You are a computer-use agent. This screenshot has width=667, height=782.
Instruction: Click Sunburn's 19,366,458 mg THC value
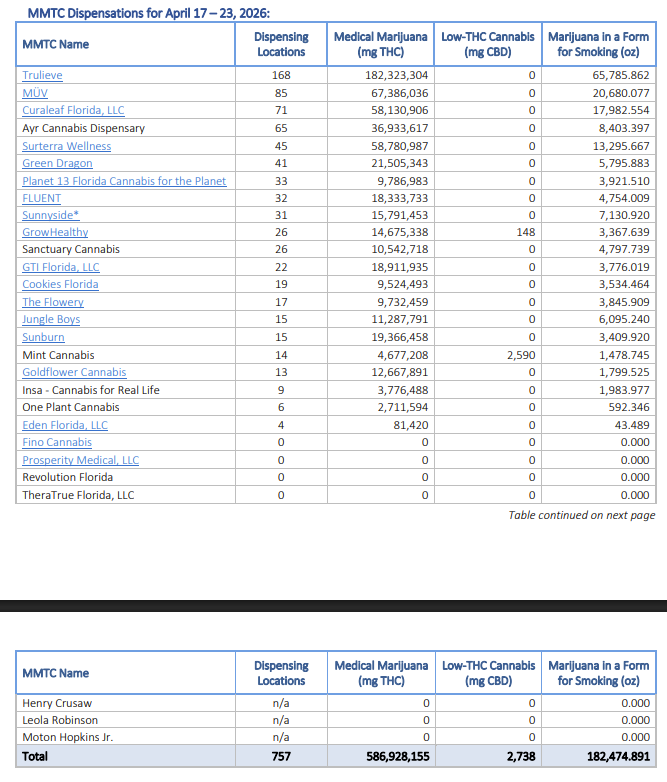(x=400, y=337)
